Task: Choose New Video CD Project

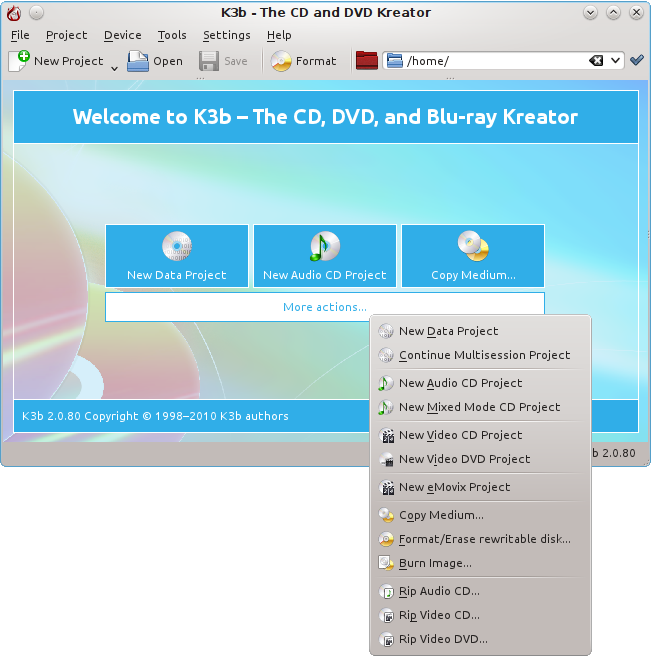Action: coord(480,435)
